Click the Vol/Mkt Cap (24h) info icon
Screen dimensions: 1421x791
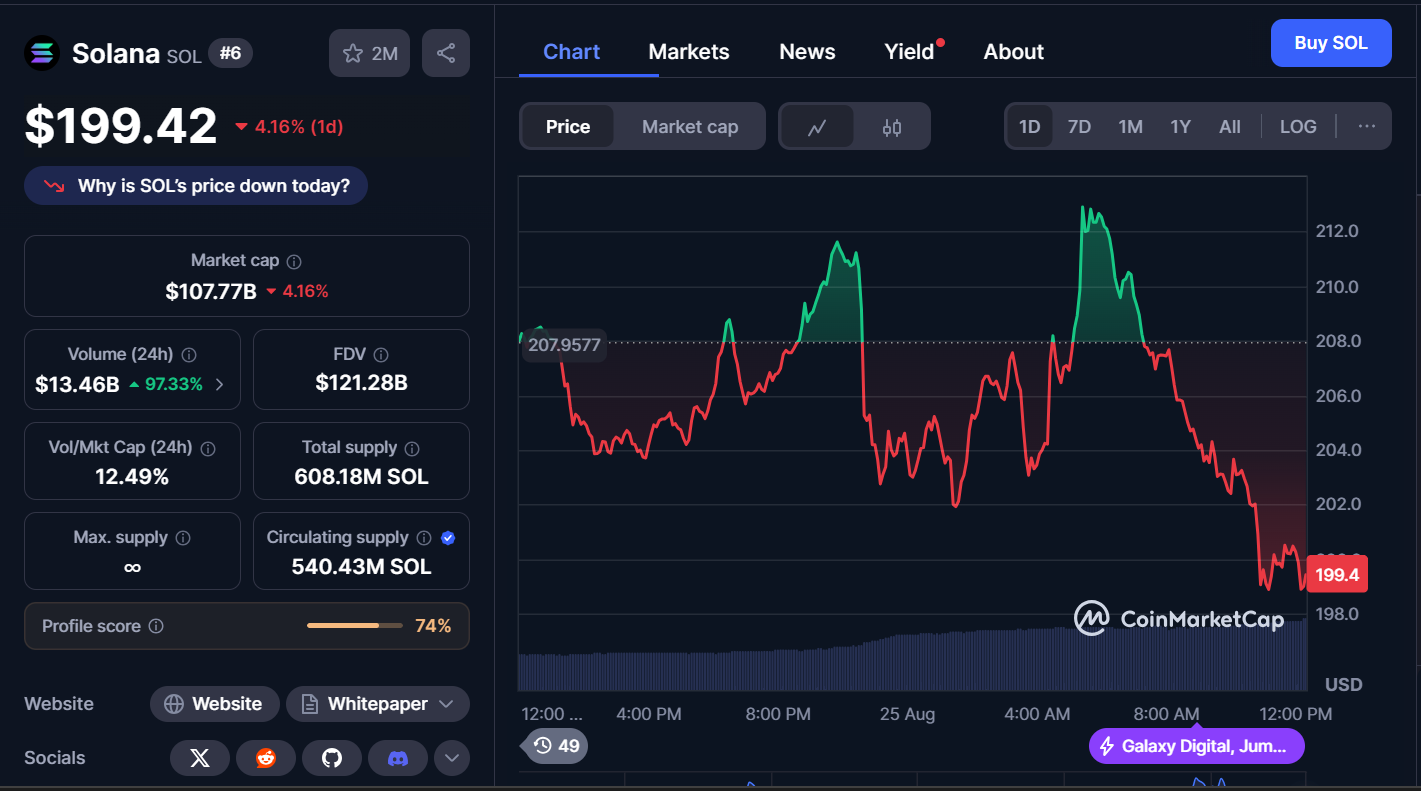click(x=209, y=448)
